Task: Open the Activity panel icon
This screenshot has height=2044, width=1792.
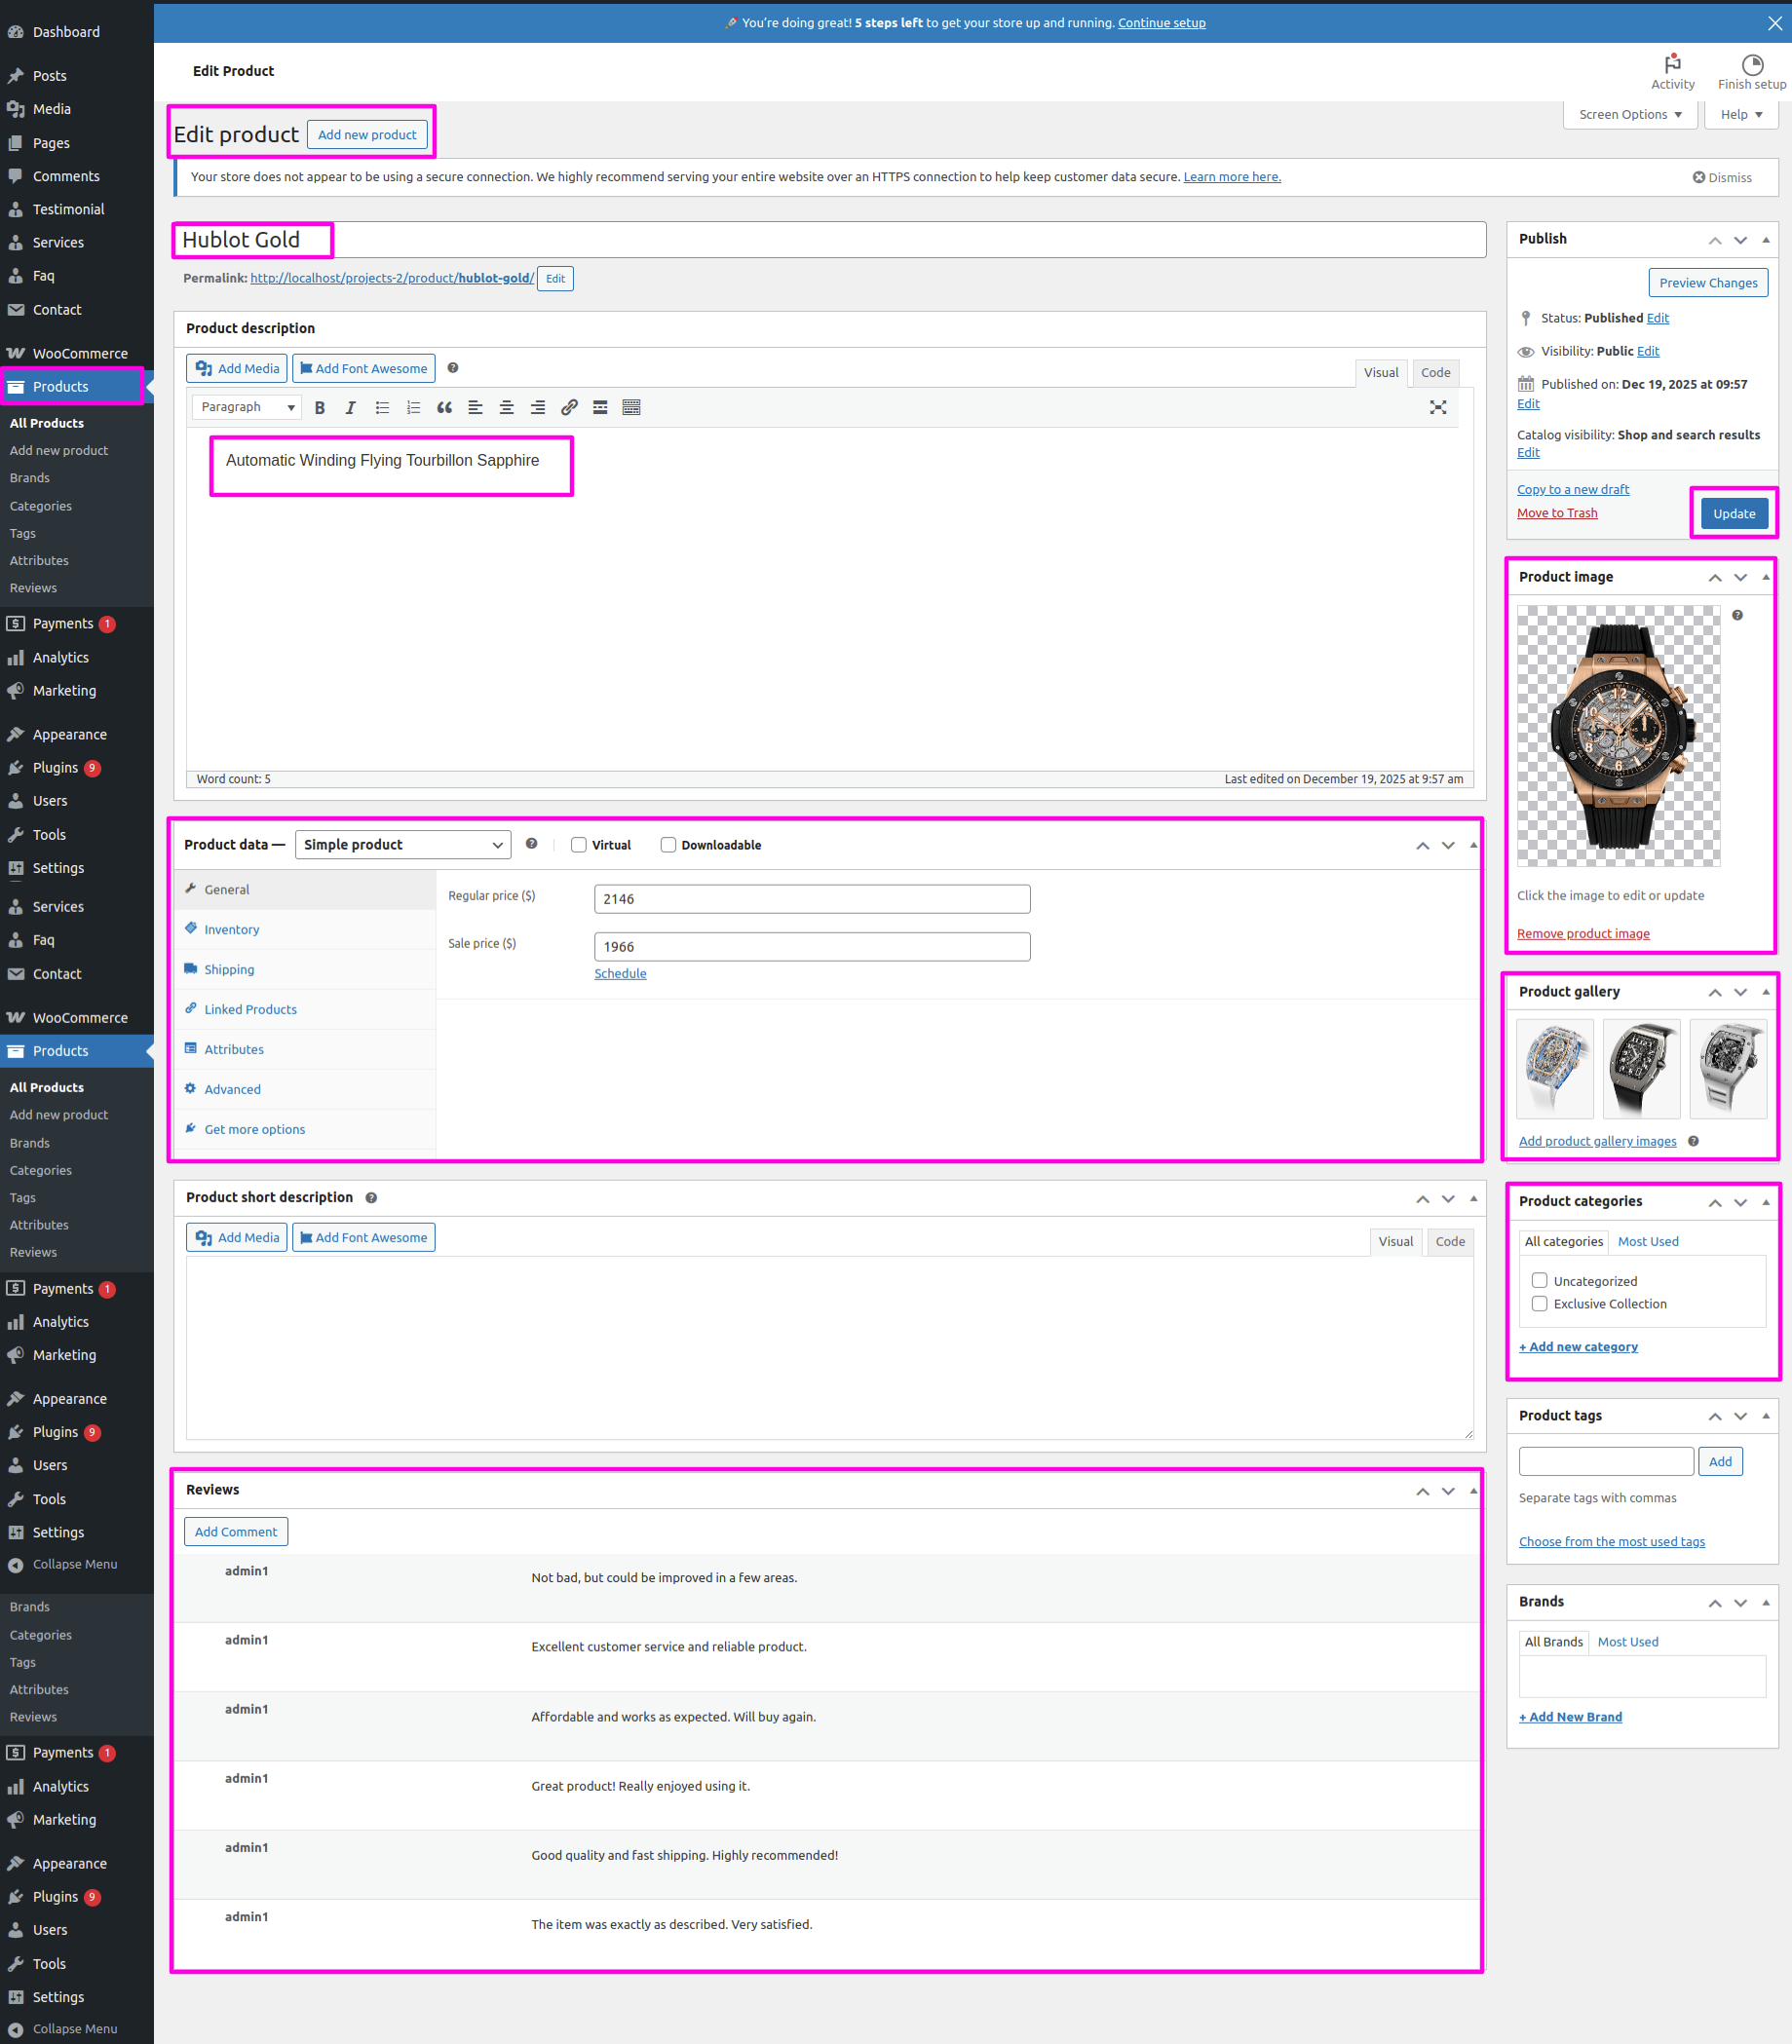Action: [1672, 71]
